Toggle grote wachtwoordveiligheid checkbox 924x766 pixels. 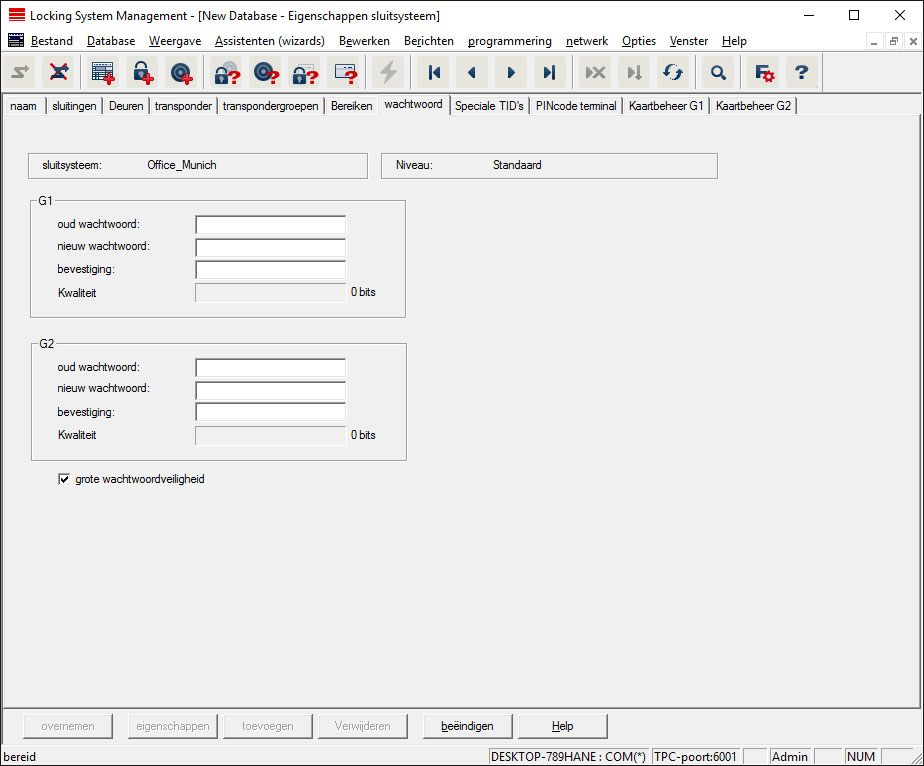[x=64, y=480]
